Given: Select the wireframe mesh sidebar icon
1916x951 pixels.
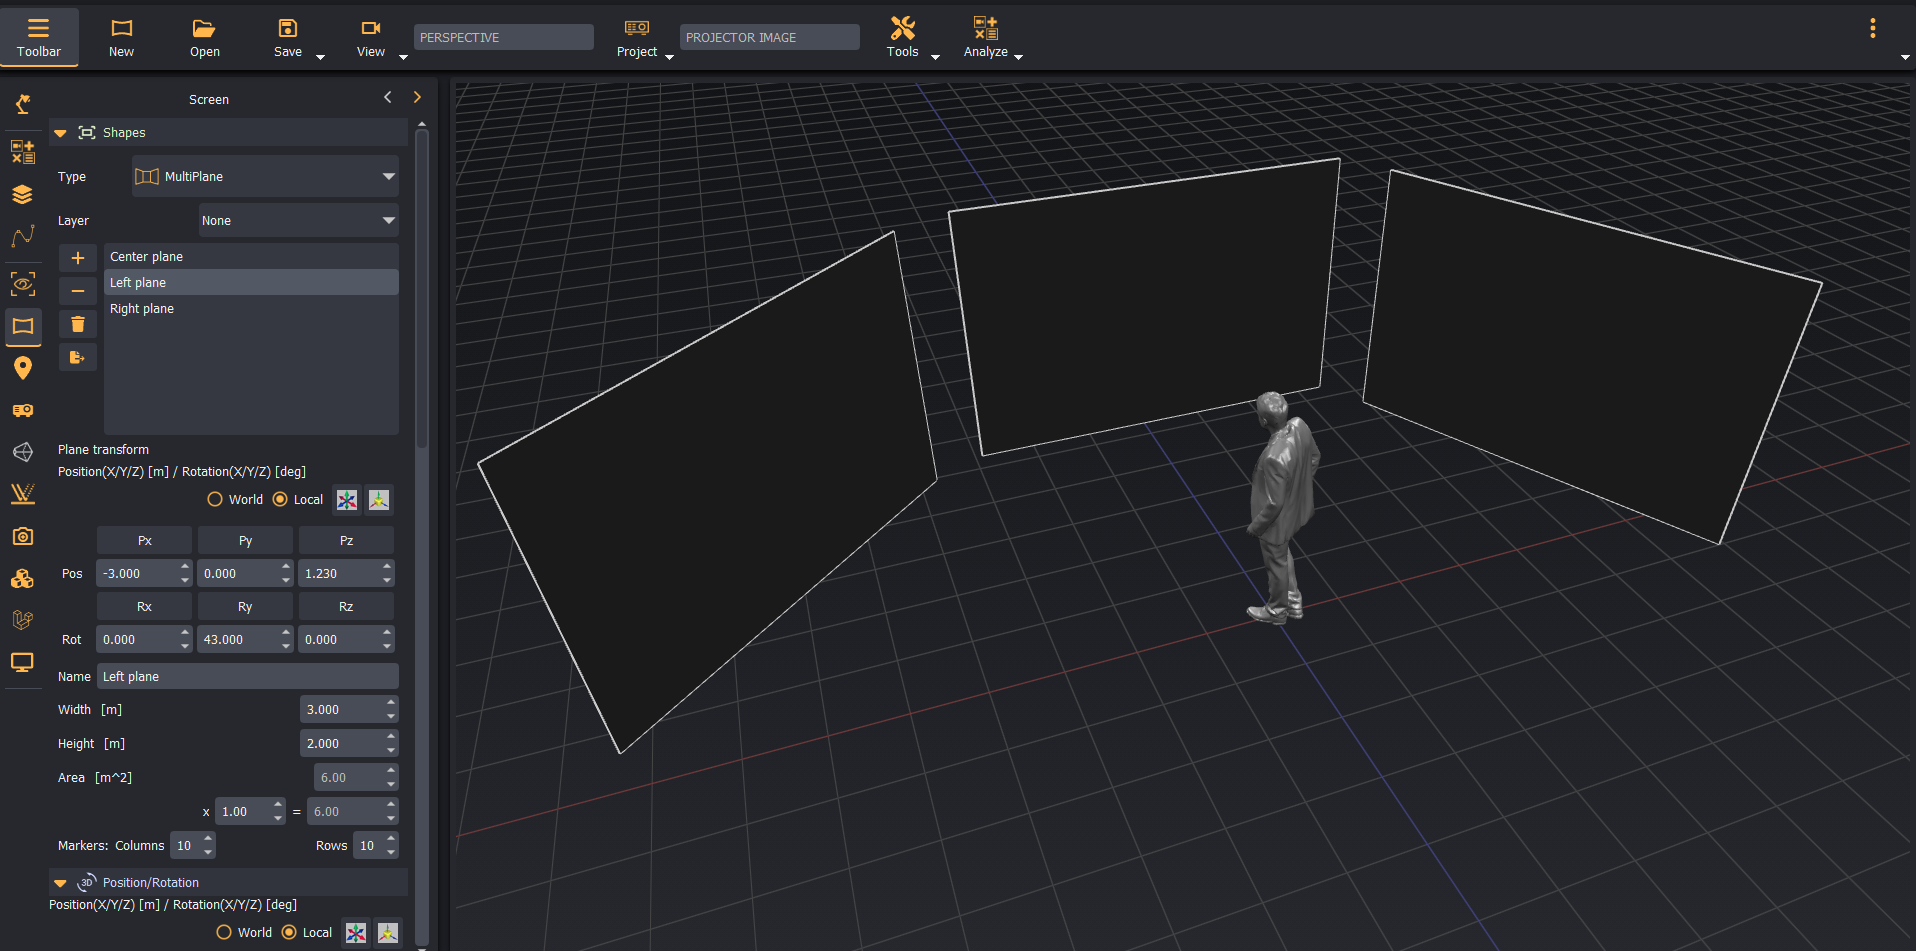Looking at the screenshot, I should click(x=23, y=452).
